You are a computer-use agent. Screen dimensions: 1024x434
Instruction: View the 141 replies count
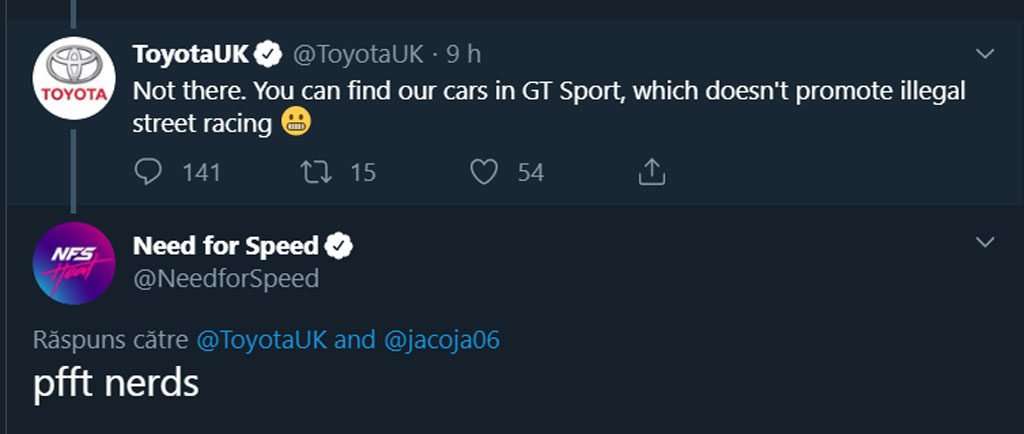pyautogui.click(x=201, y=173)
